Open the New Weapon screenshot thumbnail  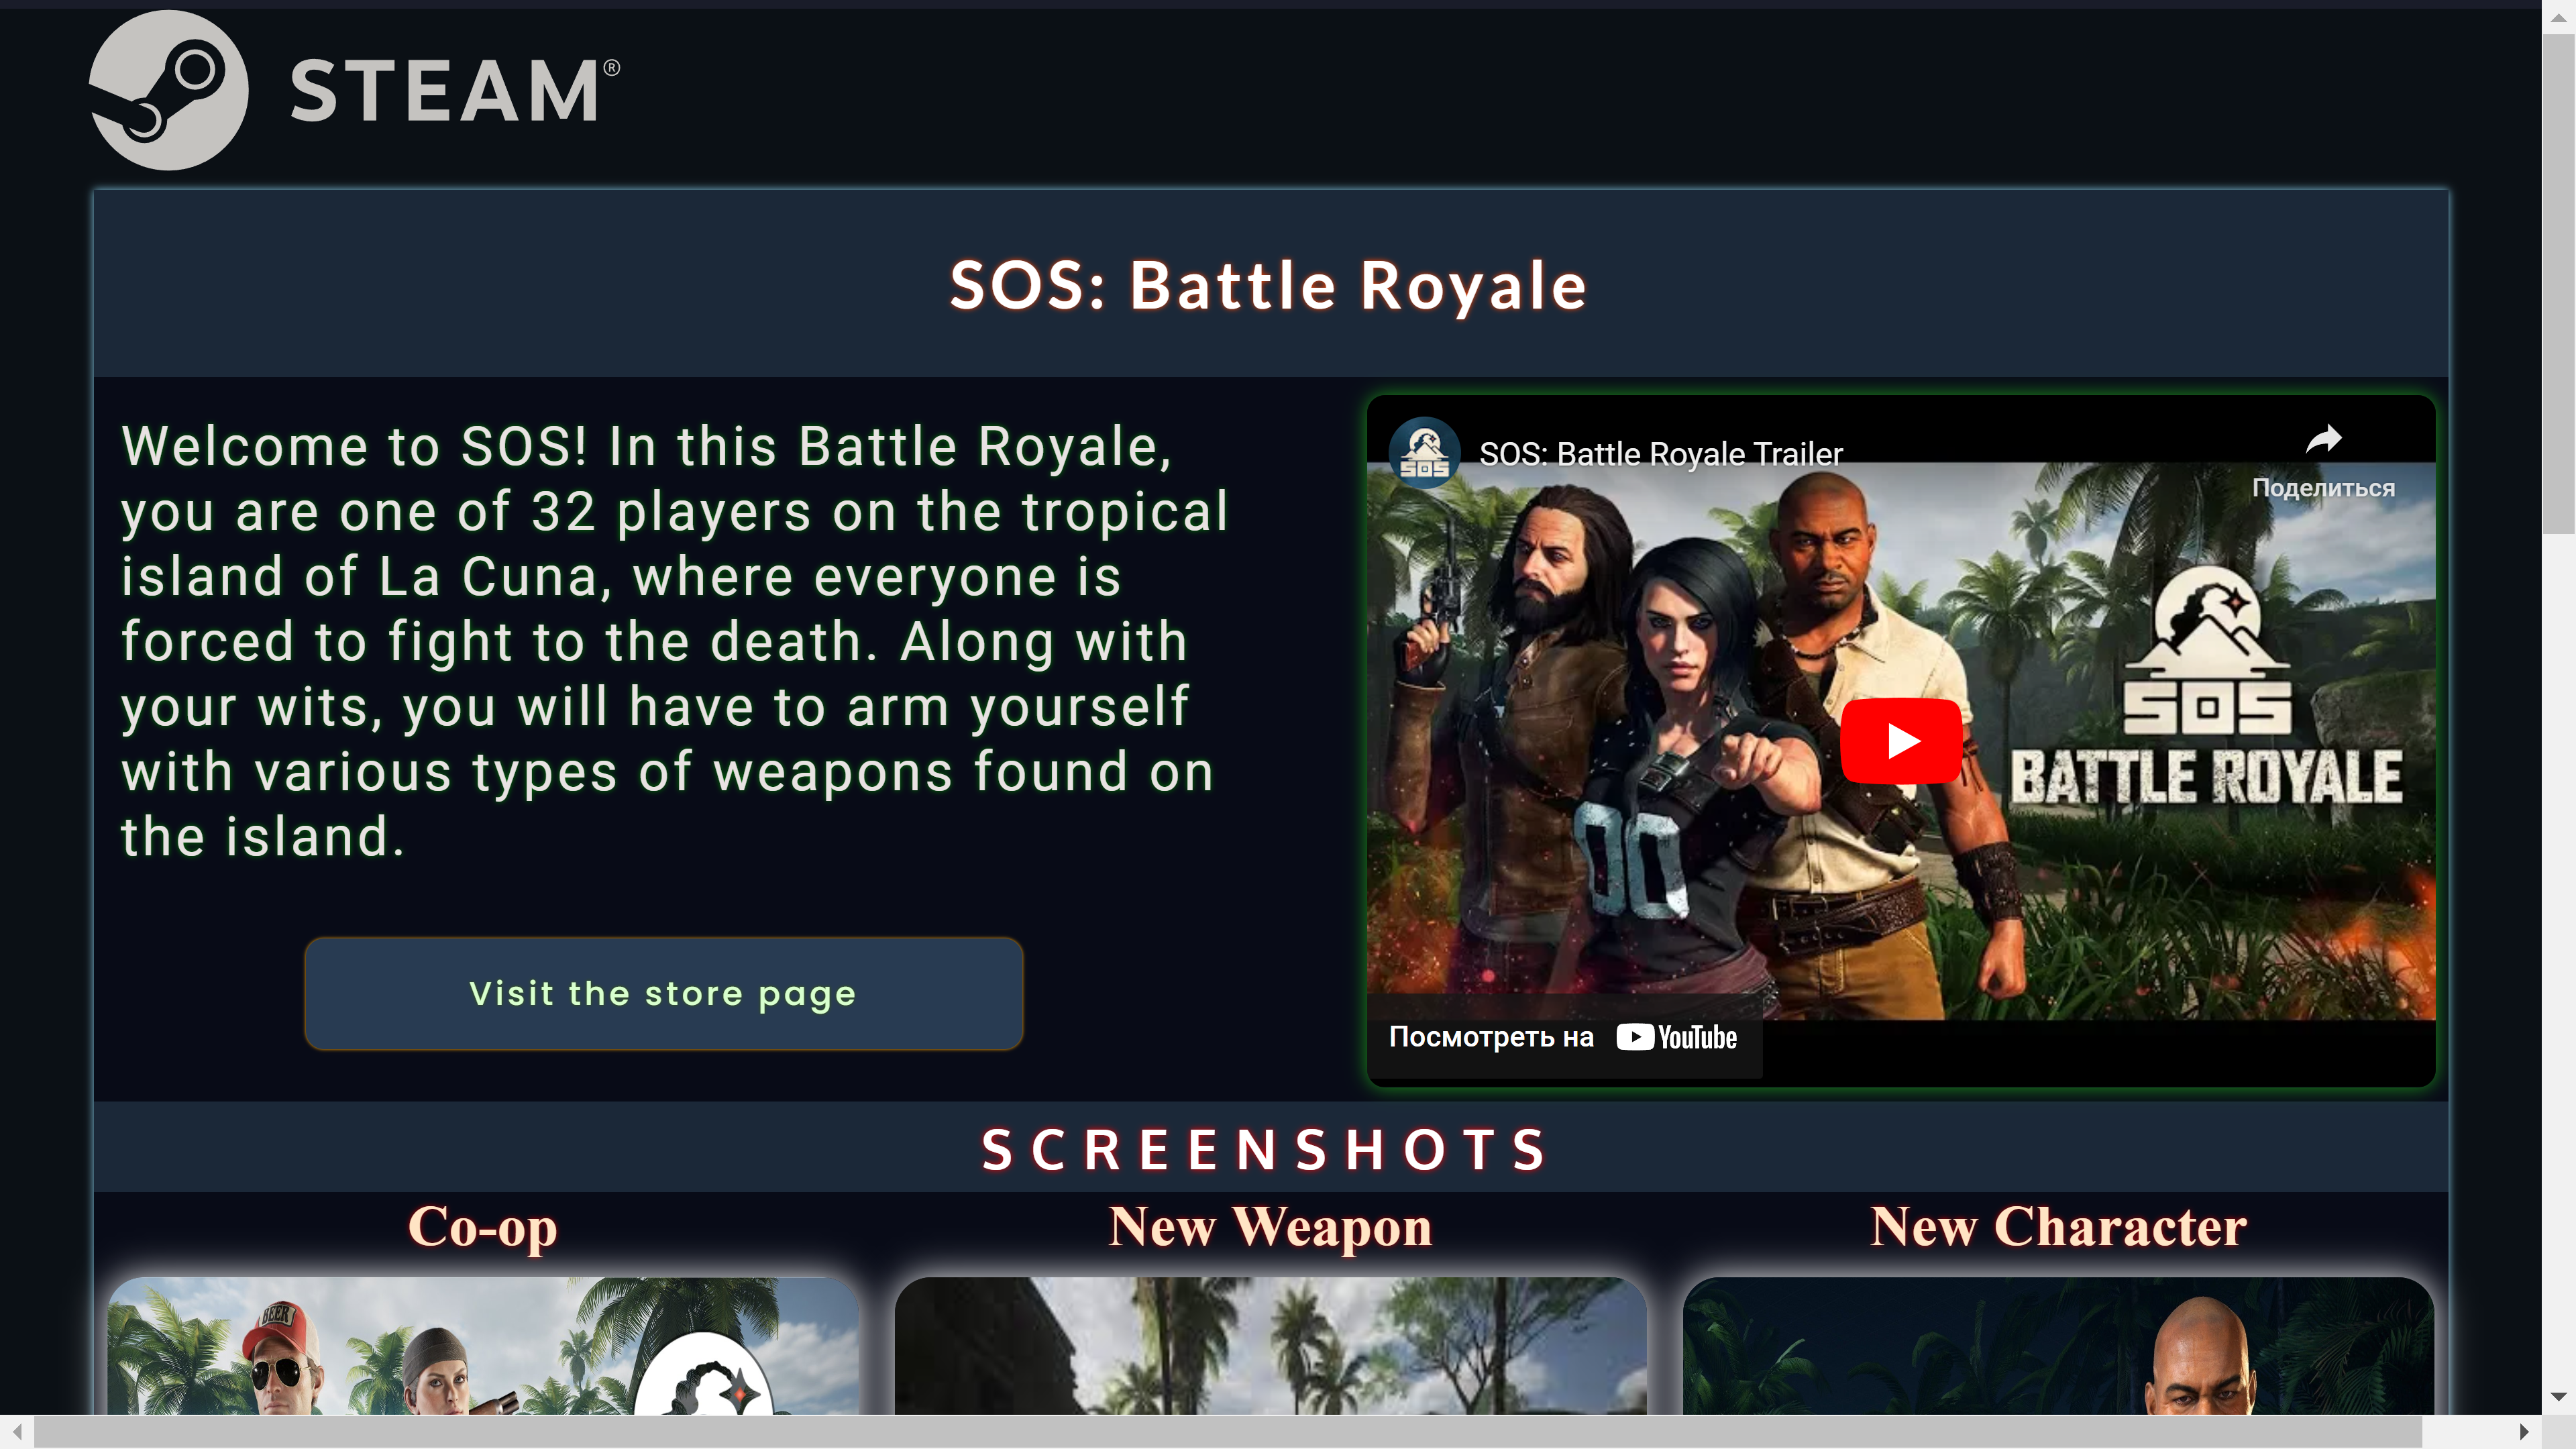coord(1270,1346)
